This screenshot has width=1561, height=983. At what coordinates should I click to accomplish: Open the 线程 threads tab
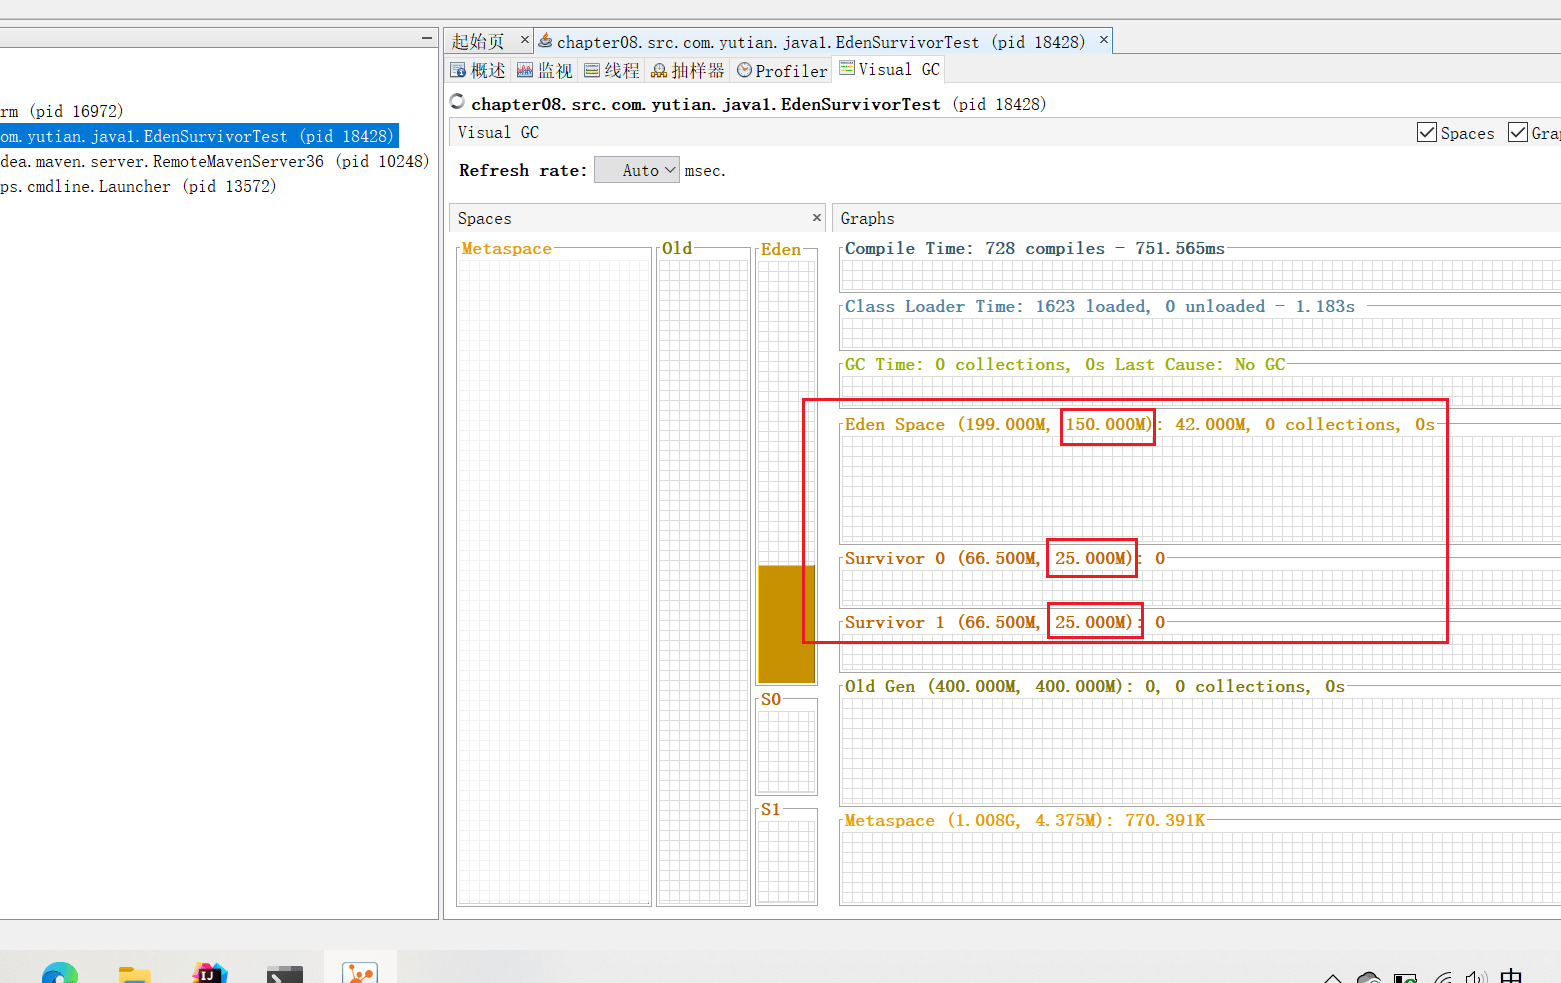[612, 70]
